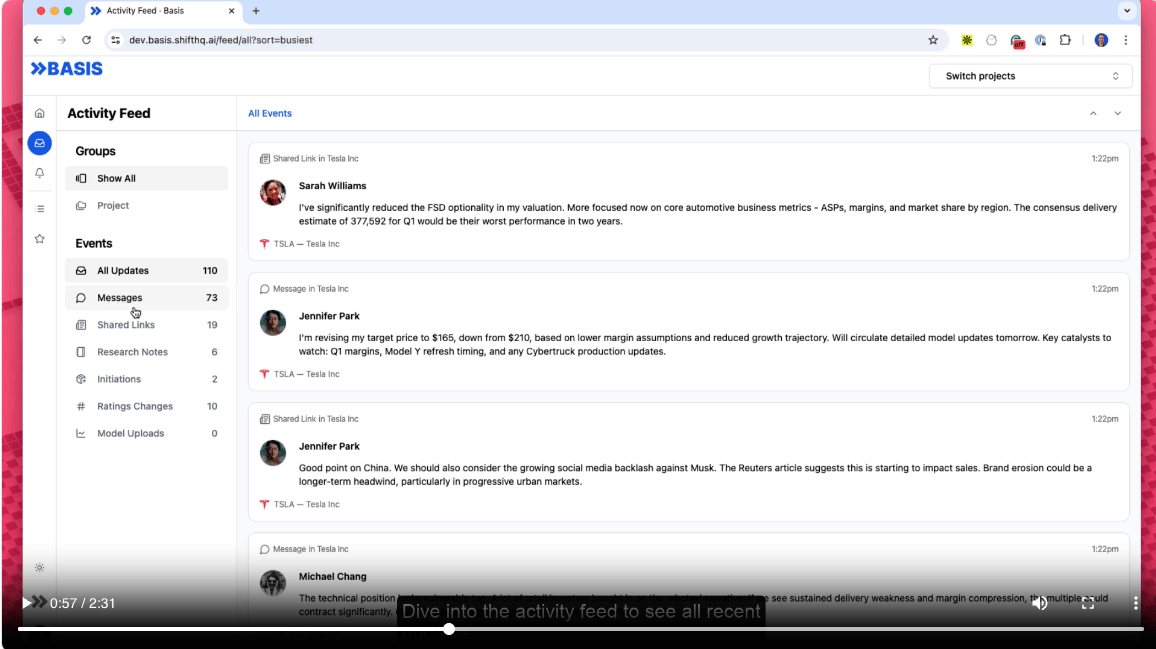Open the Switch projects dropdown
Image resolution: width=1156 pixels, height=649 pixels.
(1031, 76)
